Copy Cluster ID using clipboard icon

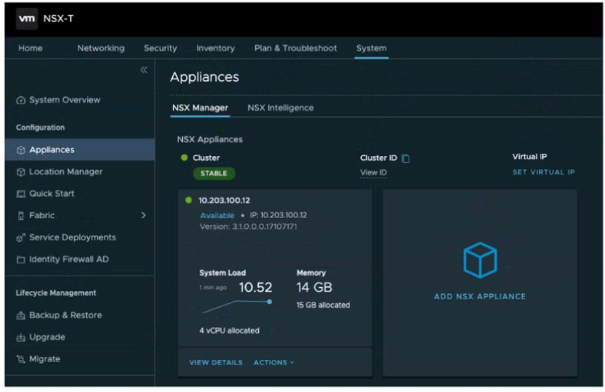[406, 159]
